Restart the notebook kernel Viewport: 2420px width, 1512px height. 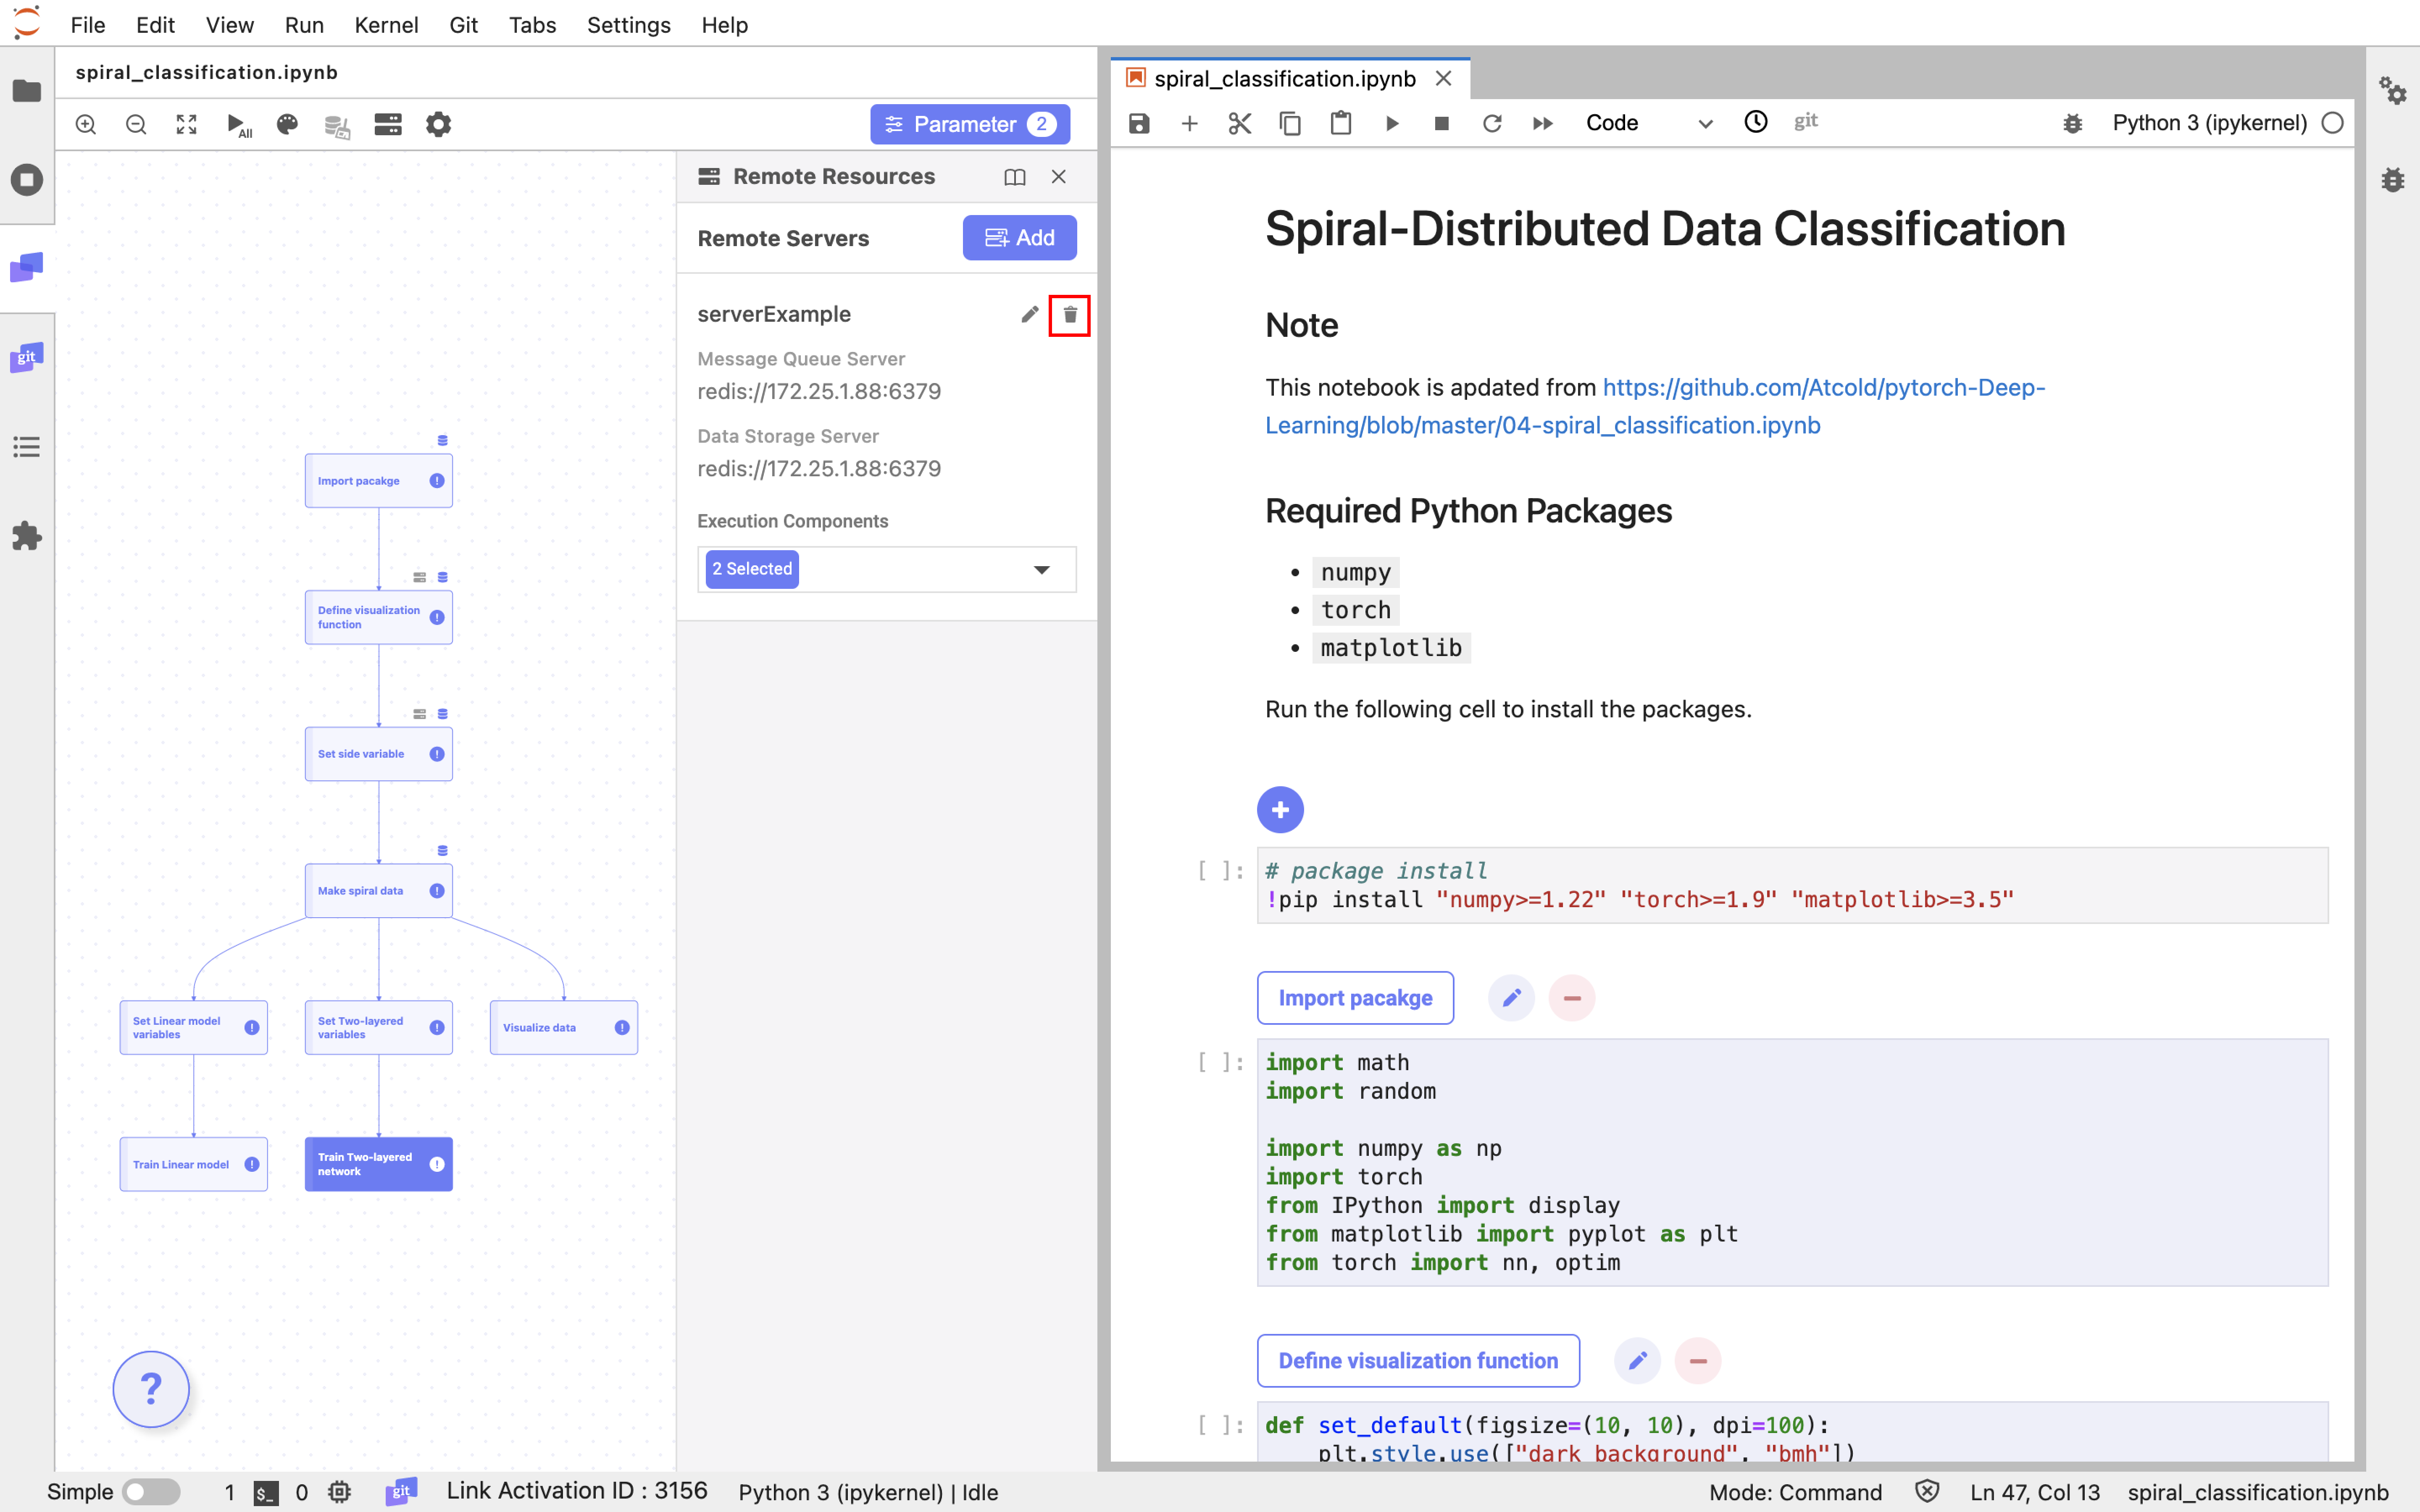click(x=1491, y=123)
